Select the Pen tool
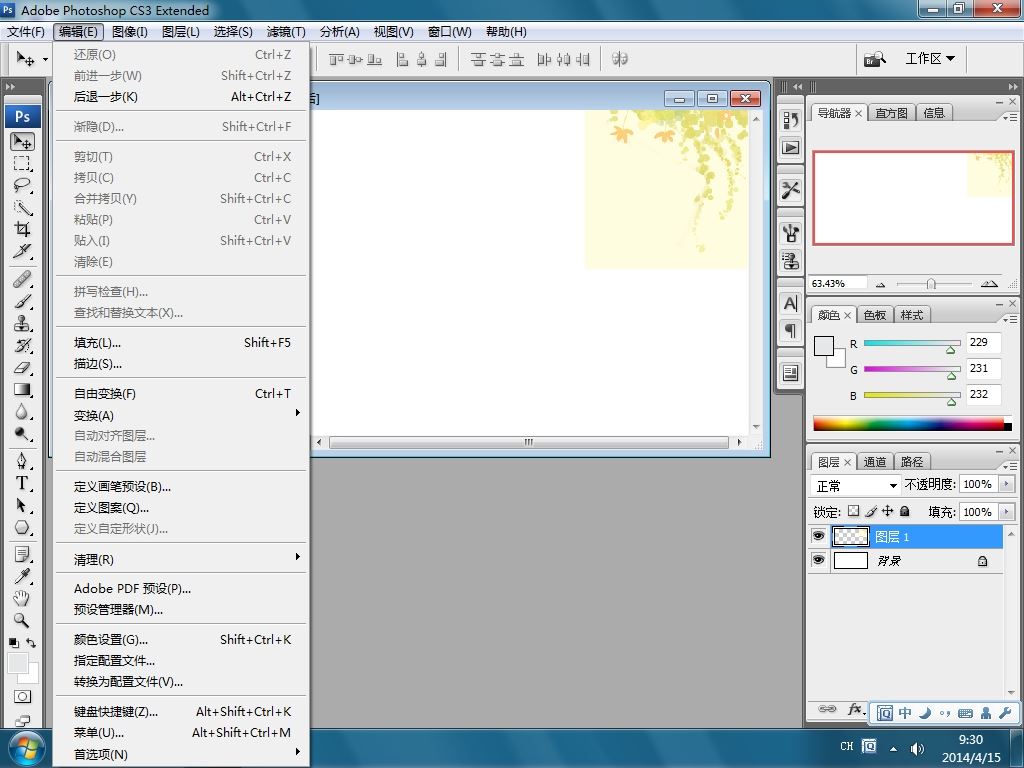Viewport: 1024px width, 768px height. pyautogui.click(x=22, y=461)
